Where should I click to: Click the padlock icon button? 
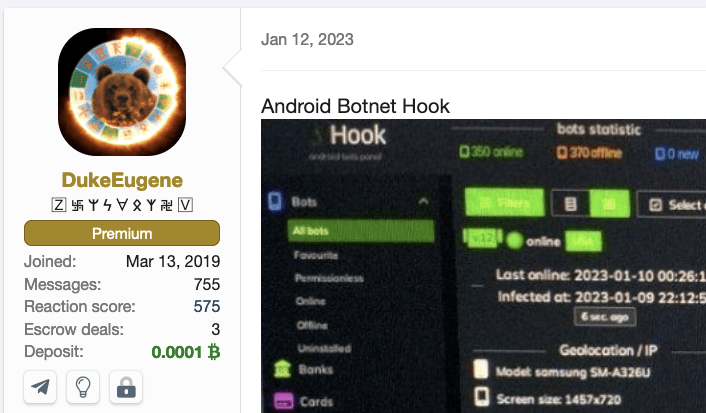126,387
